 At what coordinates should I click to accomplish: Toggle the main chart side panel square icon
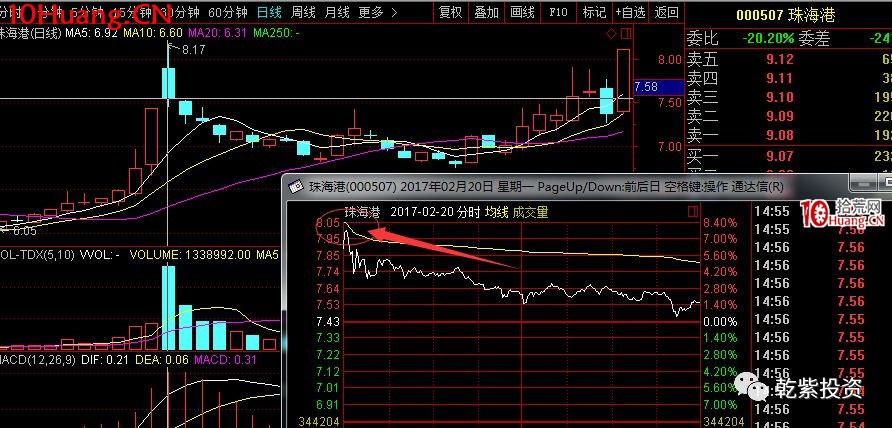pyautogui.click(x=626, y=34)
